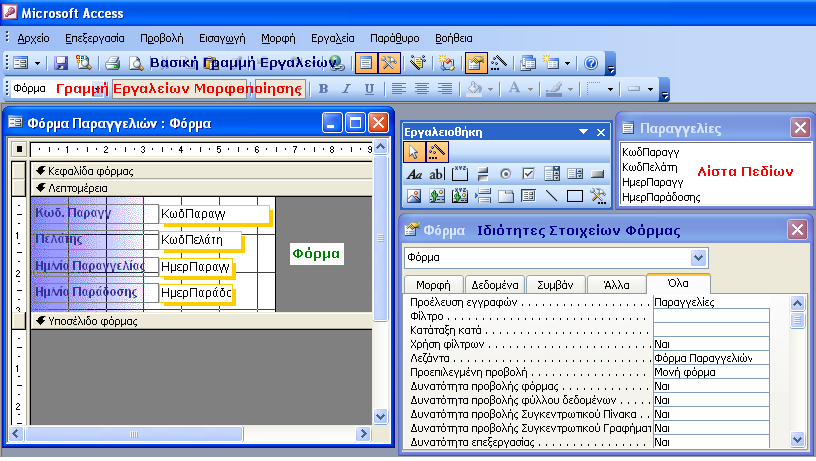Viewport: 816px width, 461px height.
Task: Select the Line tool in toolbox
Action: (552, 196)
